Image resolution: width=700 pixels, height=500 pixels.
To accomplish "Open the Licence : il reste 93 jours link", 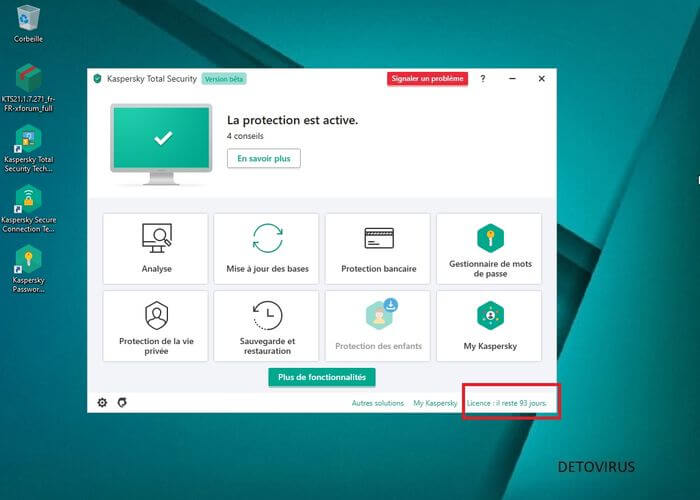I will [507, 403].
